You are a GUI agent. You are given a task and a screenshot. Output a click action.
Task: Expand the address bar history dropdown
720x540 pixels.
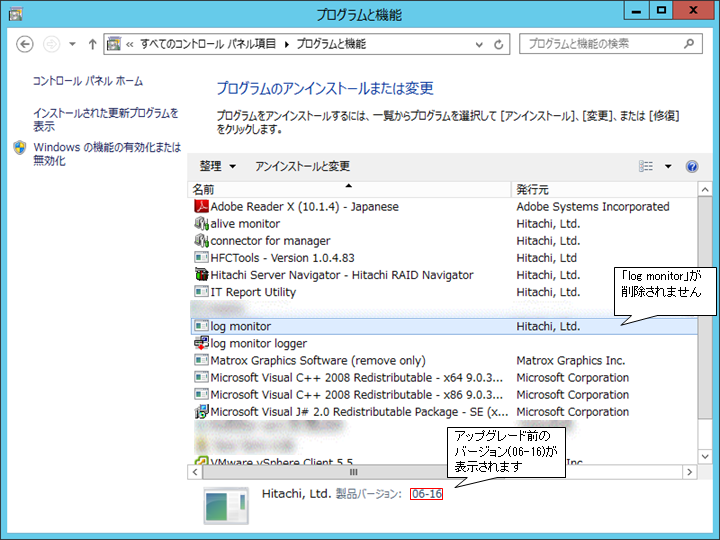(479, 45)
